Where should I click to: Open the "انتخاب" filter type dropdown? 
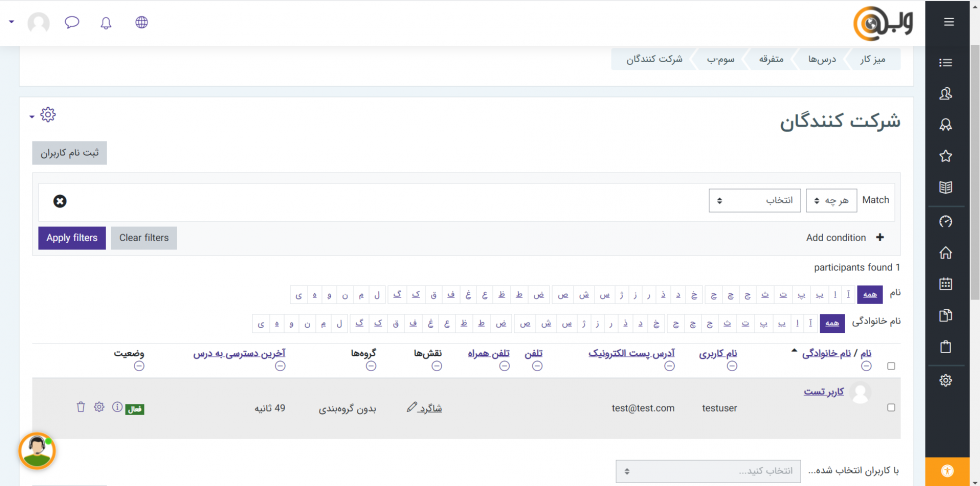[754, 201]
